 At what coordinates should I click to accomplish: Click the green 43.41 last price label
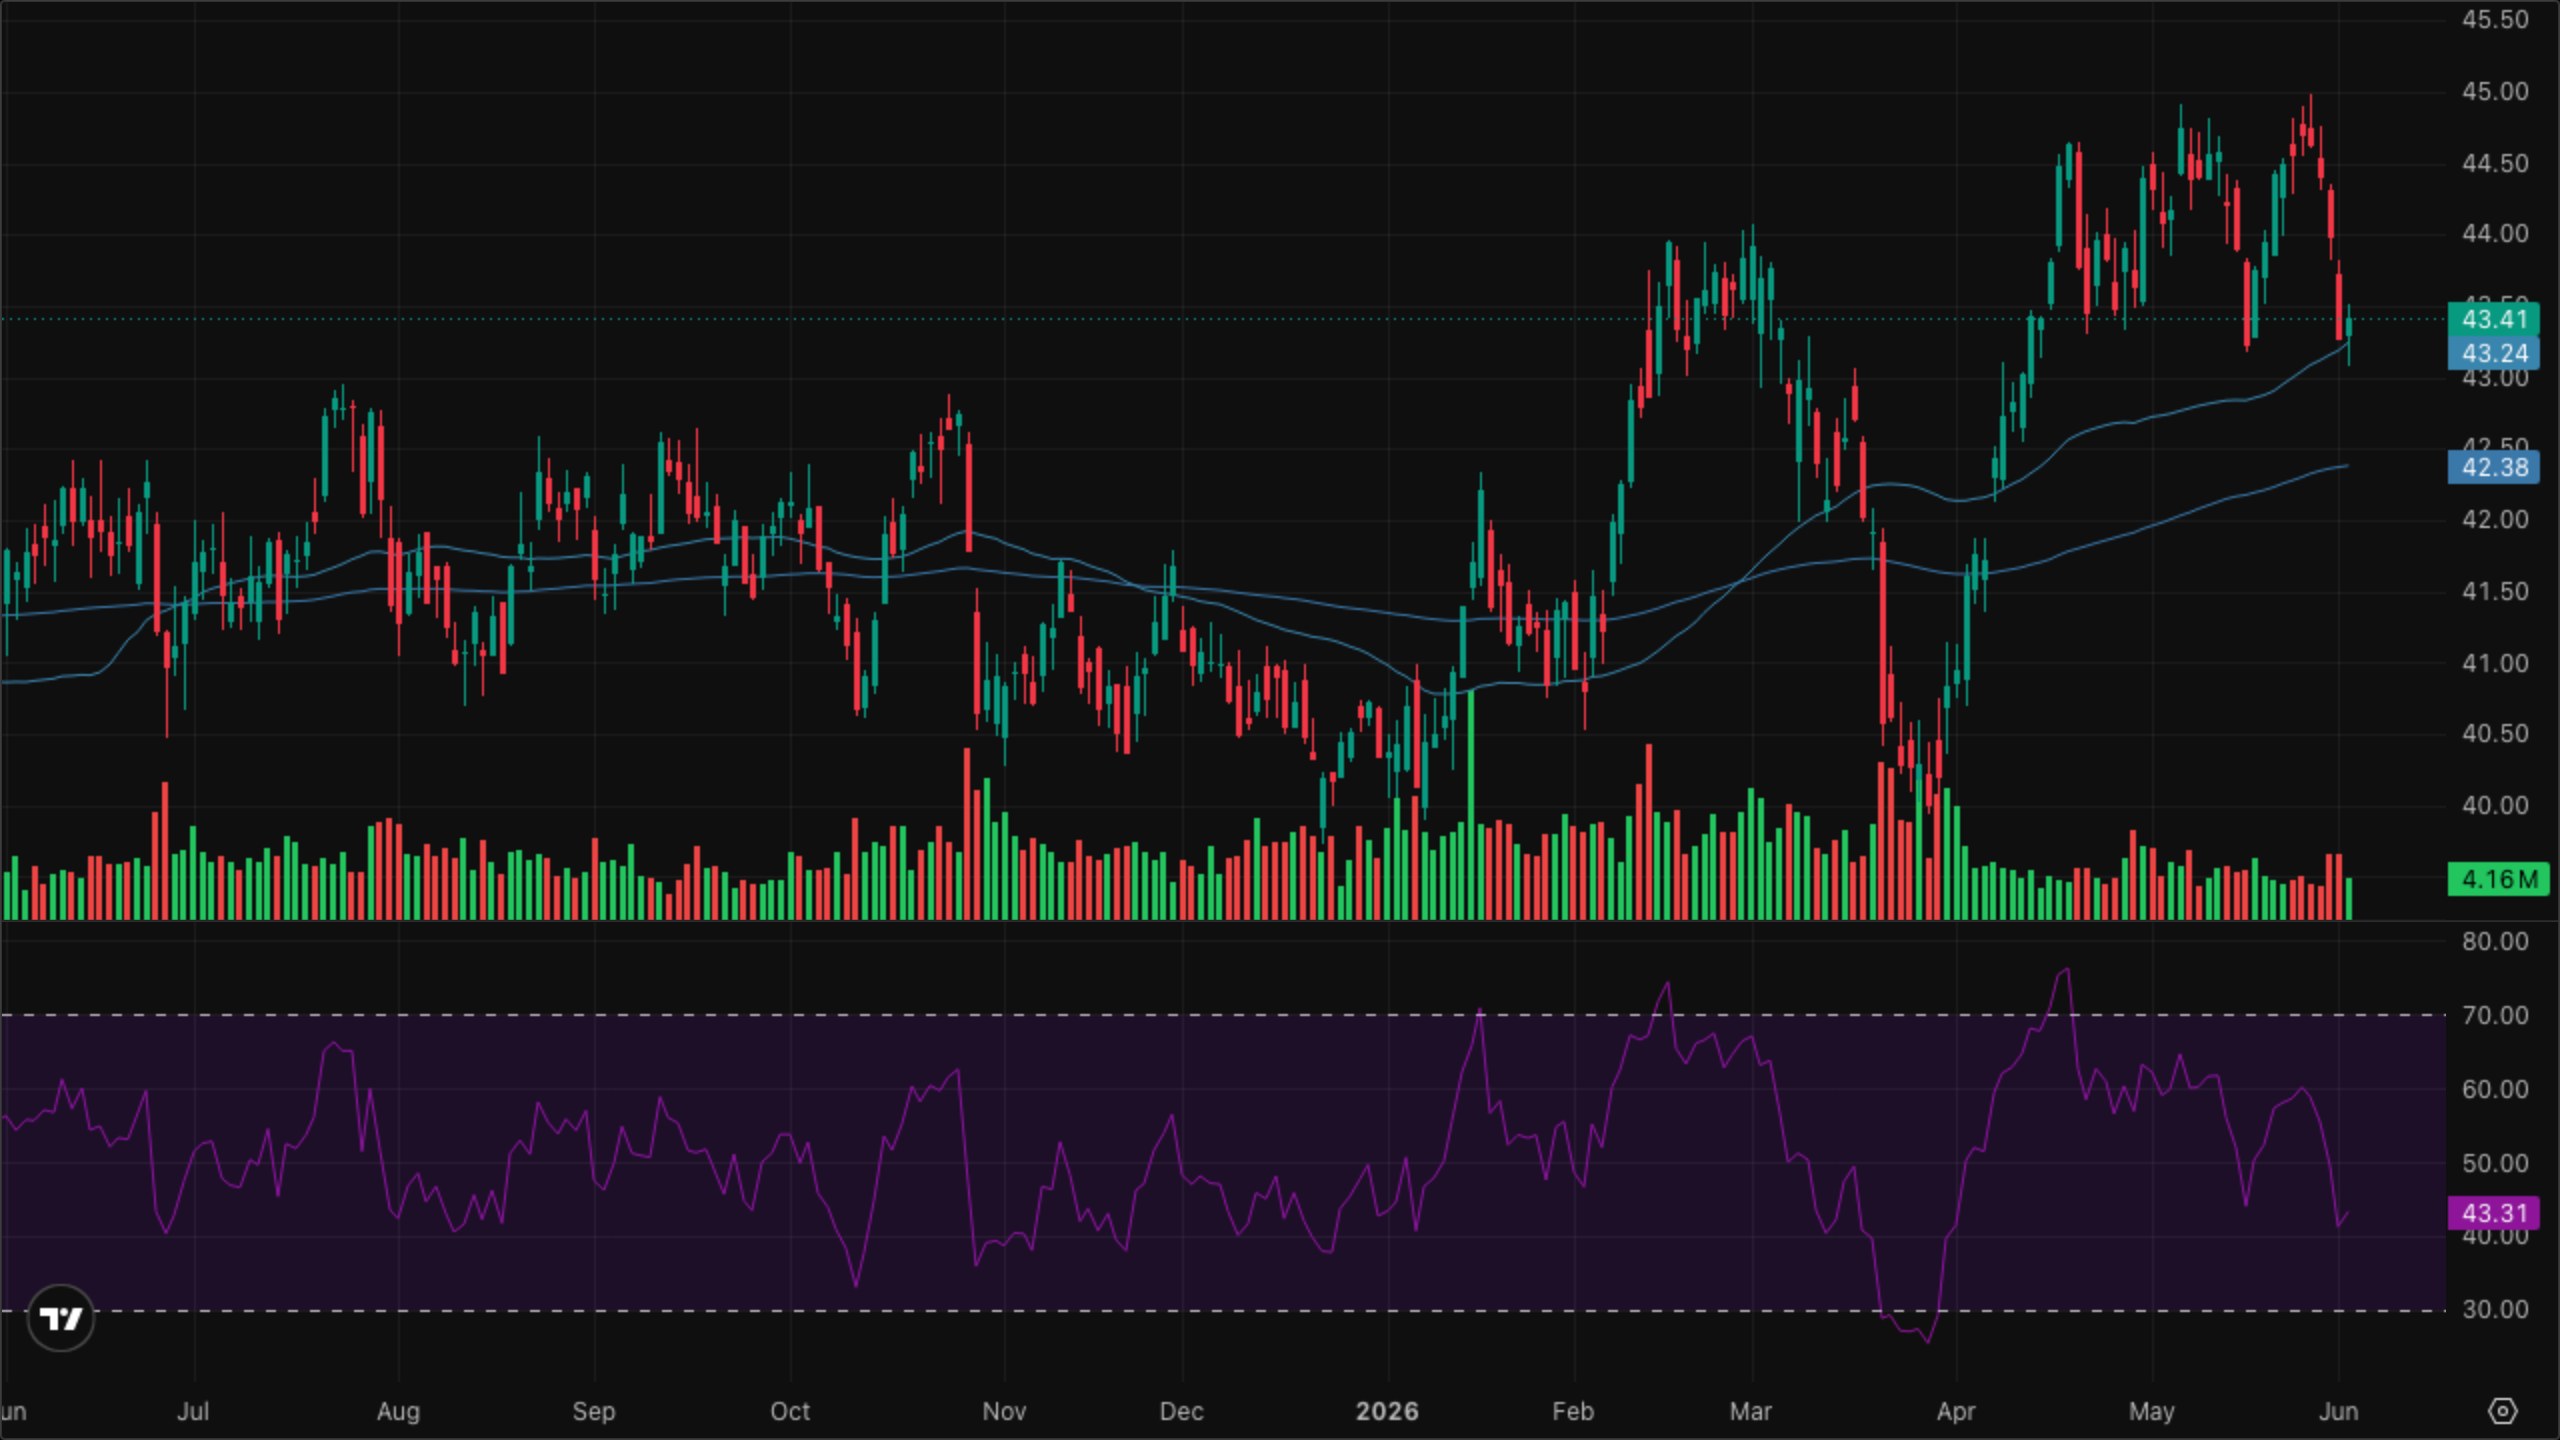2494,319
